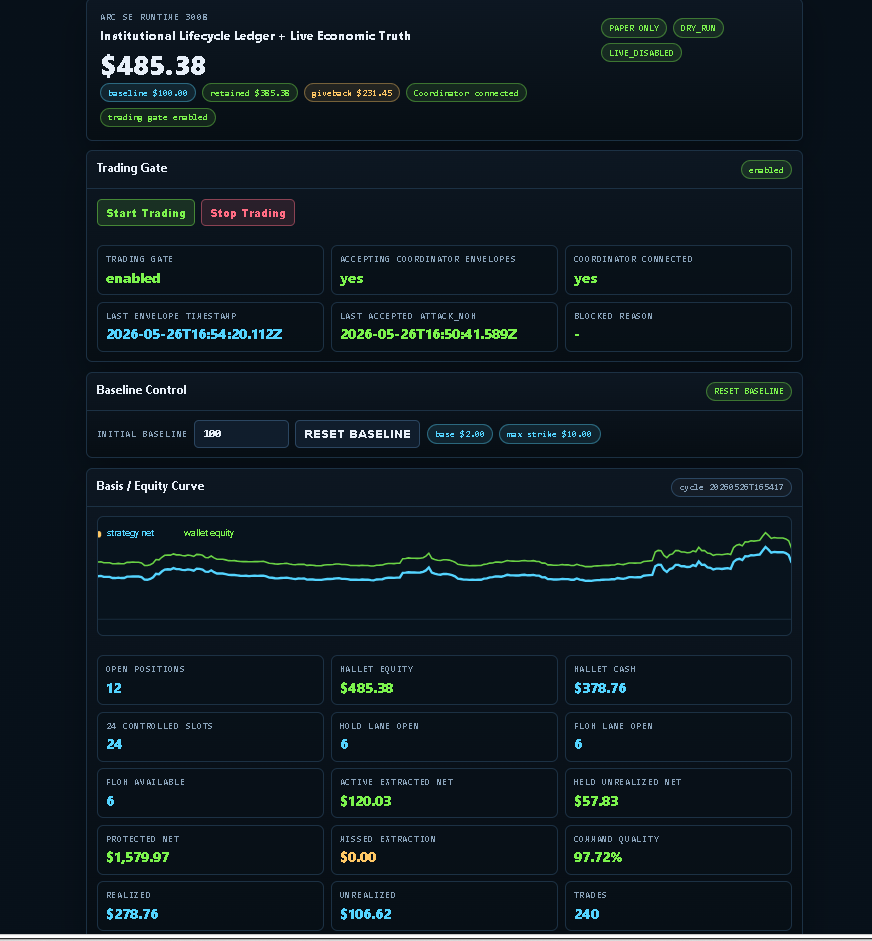Click the Baseline Control section title
Screen dimensions: 872x941
tap(141, 390)
